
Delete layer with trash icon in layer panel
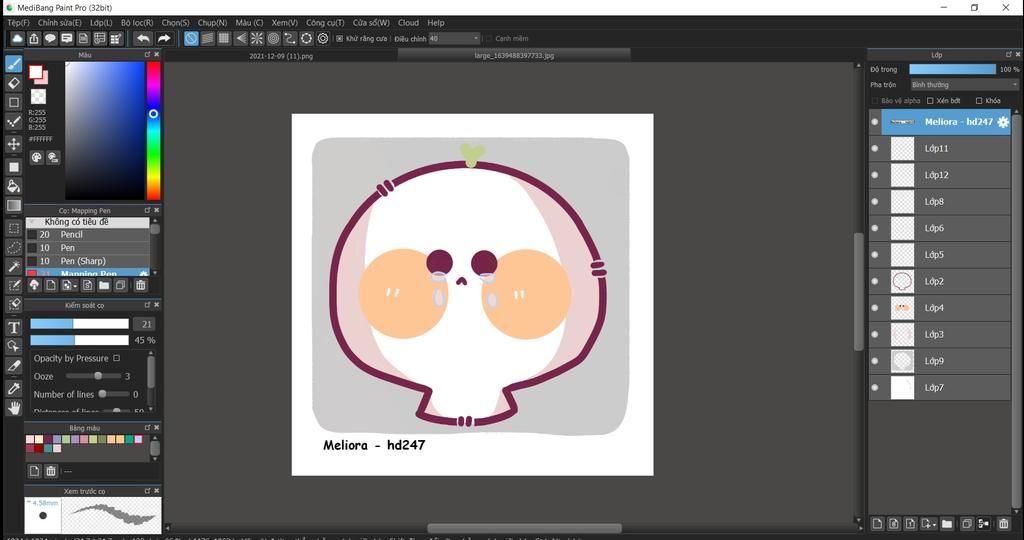pyautogui.click(x=1004, y=524)
